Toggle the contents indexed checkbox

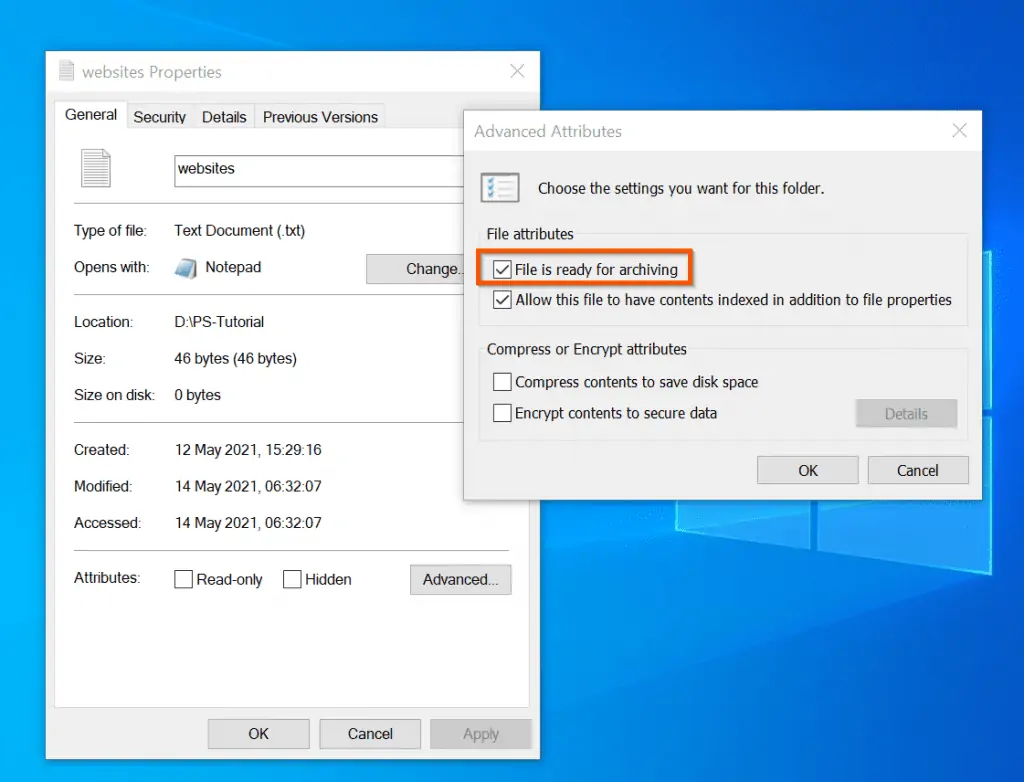tap(502, 300)
